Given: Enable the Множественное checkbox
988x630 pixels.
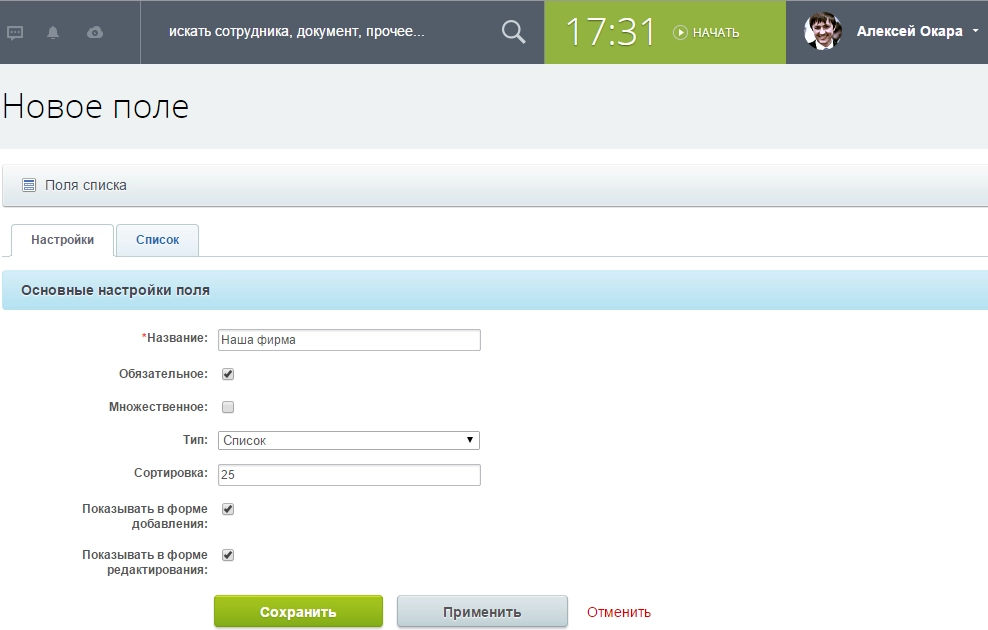Looking at the screenshot, I should pyautogui.click(x=227, y=407).
